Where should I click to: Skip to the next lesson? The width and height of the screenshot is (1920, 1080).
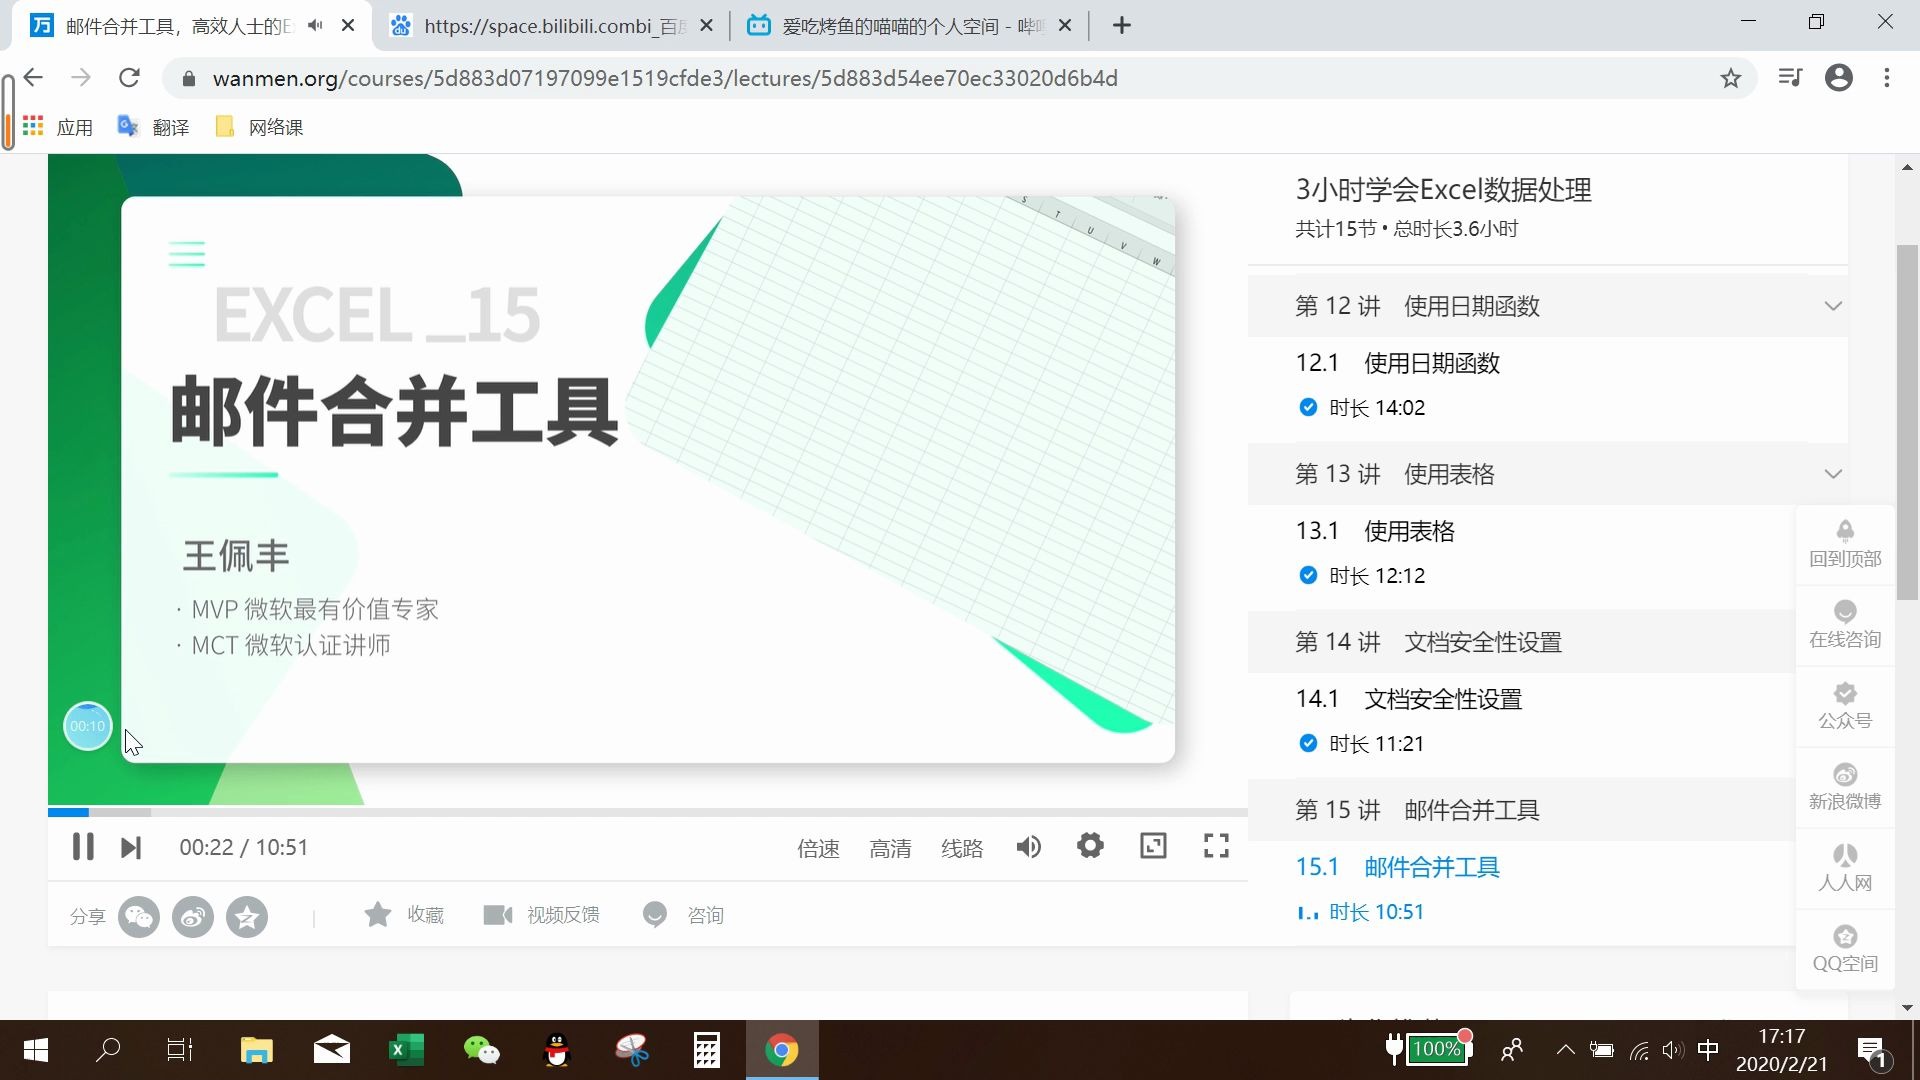coord(131,846)
